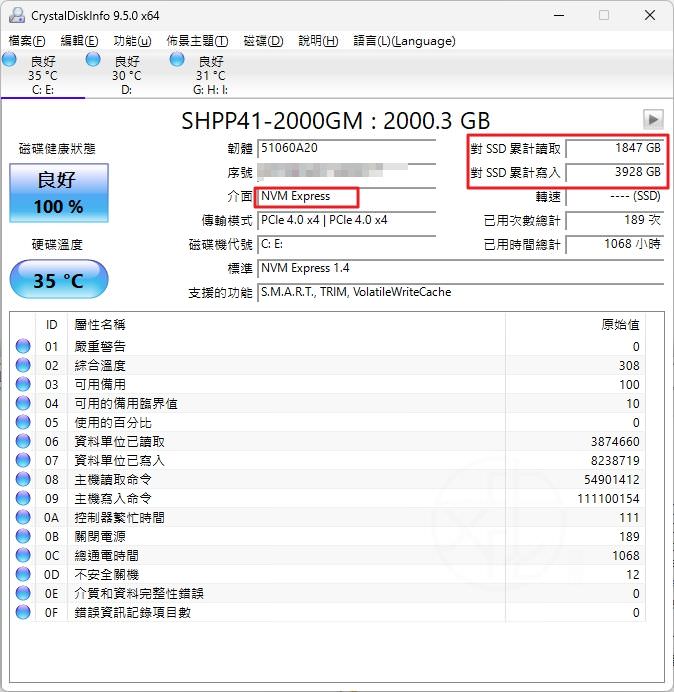Screen dimensions: 674x692
Task: Select the 30 °C D: disk tab
Action: [x=127, y=74]
